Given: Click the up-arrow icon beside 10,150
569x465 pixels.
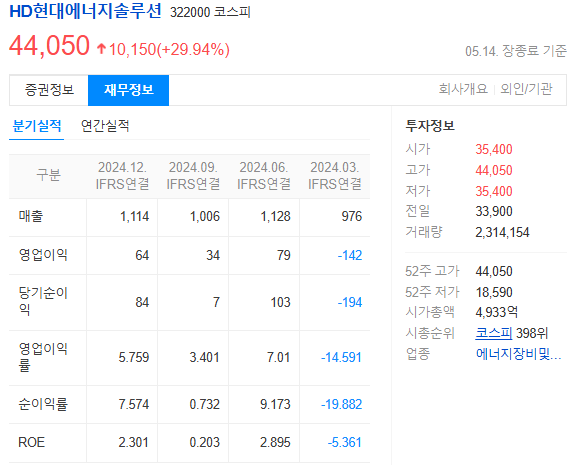Looking at the screenshot, I should pos(101,49).
